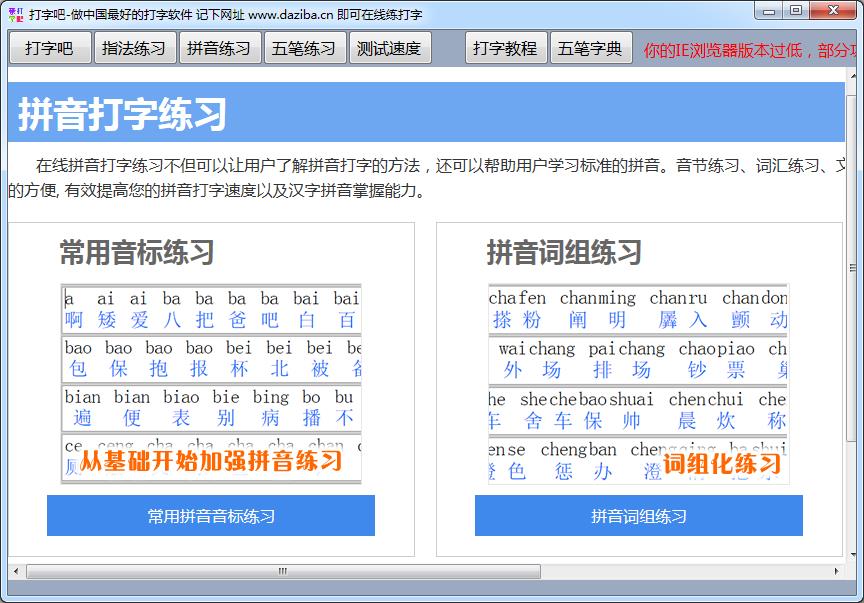Open the 测试速度 typing test
The image size is (864, 603).
(389, 48)
